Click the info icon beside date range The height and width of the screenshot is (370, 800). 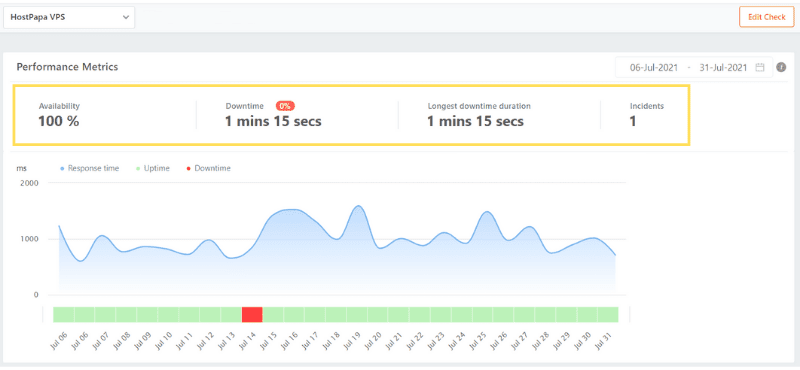pyautogui.click(x=781, y=67)
